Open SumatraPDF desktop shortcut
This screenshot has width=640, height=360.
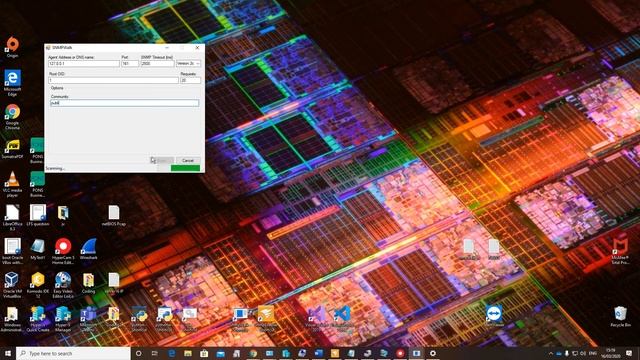tap(12, 149)
